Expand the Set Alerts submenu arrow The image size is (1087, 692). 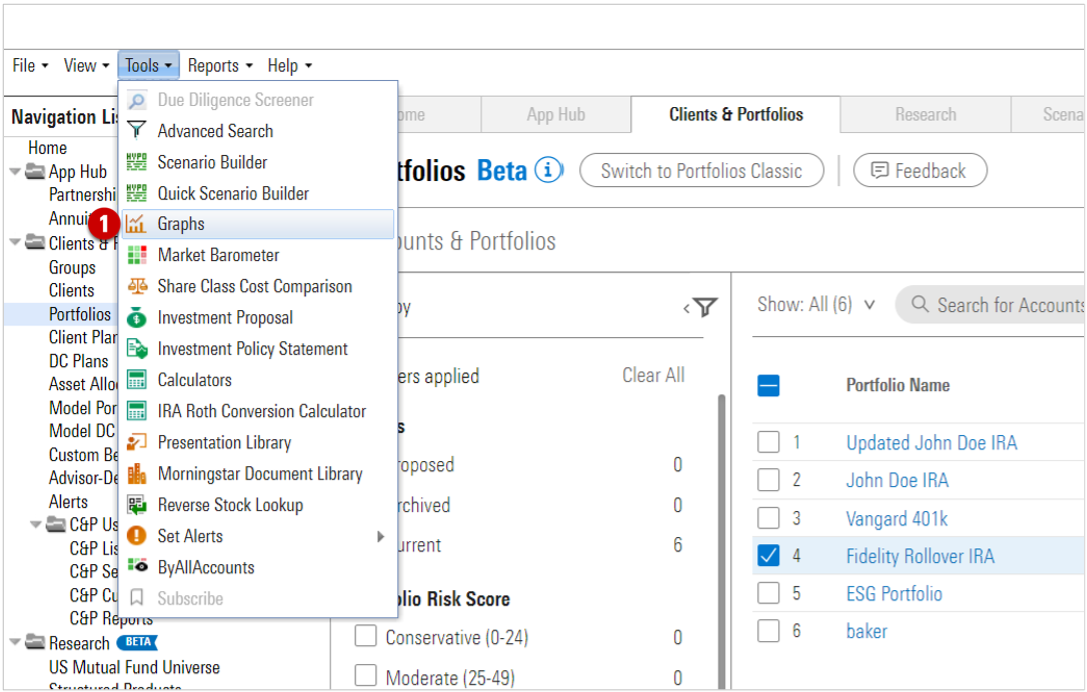(x=380, y=536)
